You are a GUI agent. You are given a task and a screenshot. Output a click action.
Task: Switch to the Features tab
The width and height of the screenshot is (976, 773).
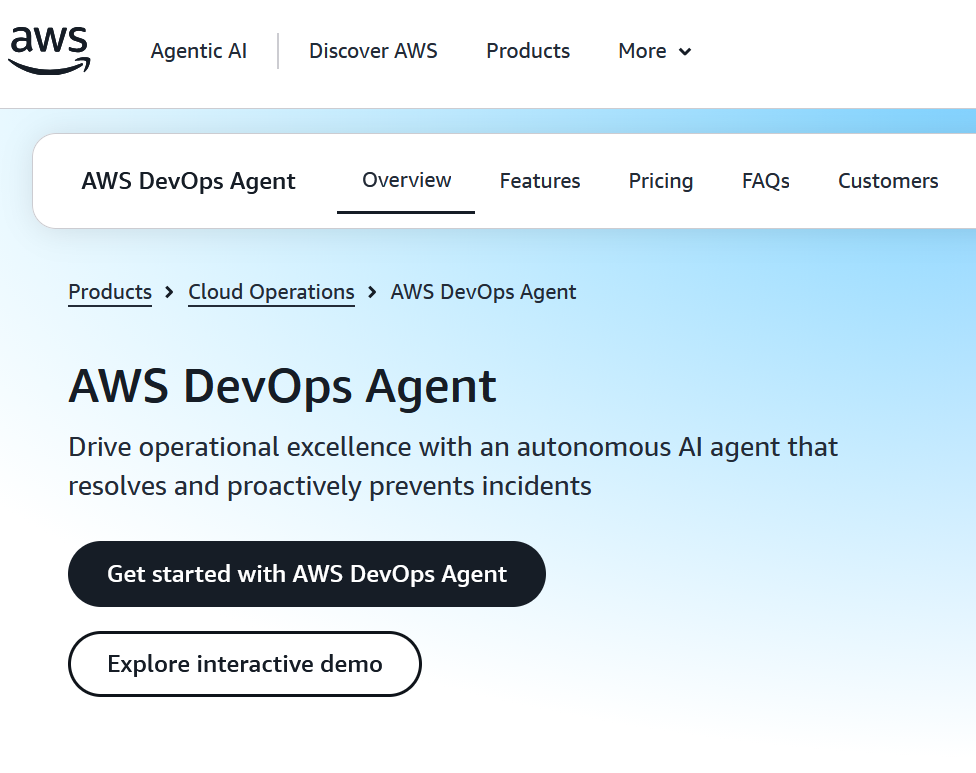[540, 181]
